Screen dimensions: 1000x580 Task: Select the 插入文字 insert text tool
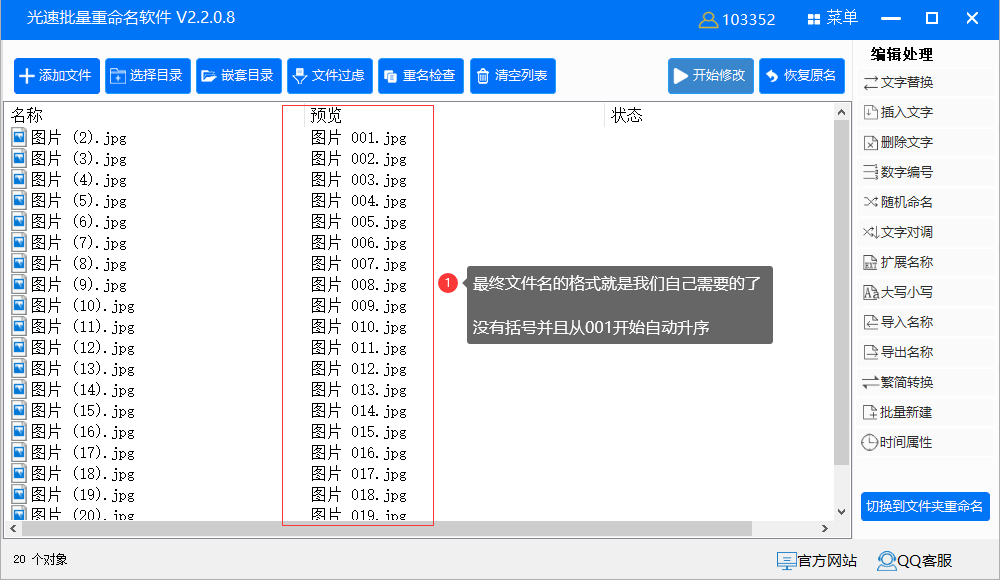click(x=898, y=112)
